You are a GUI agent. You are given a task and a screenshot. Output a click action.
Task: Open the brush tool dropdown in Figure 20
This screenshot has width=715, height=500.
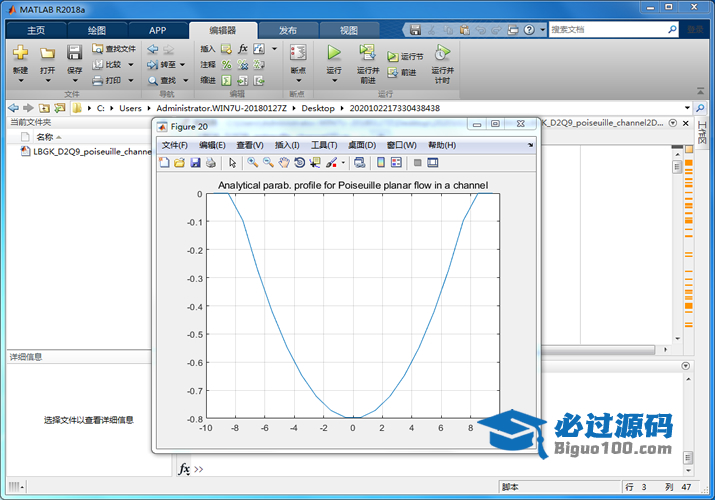click(x=343, y=162)
